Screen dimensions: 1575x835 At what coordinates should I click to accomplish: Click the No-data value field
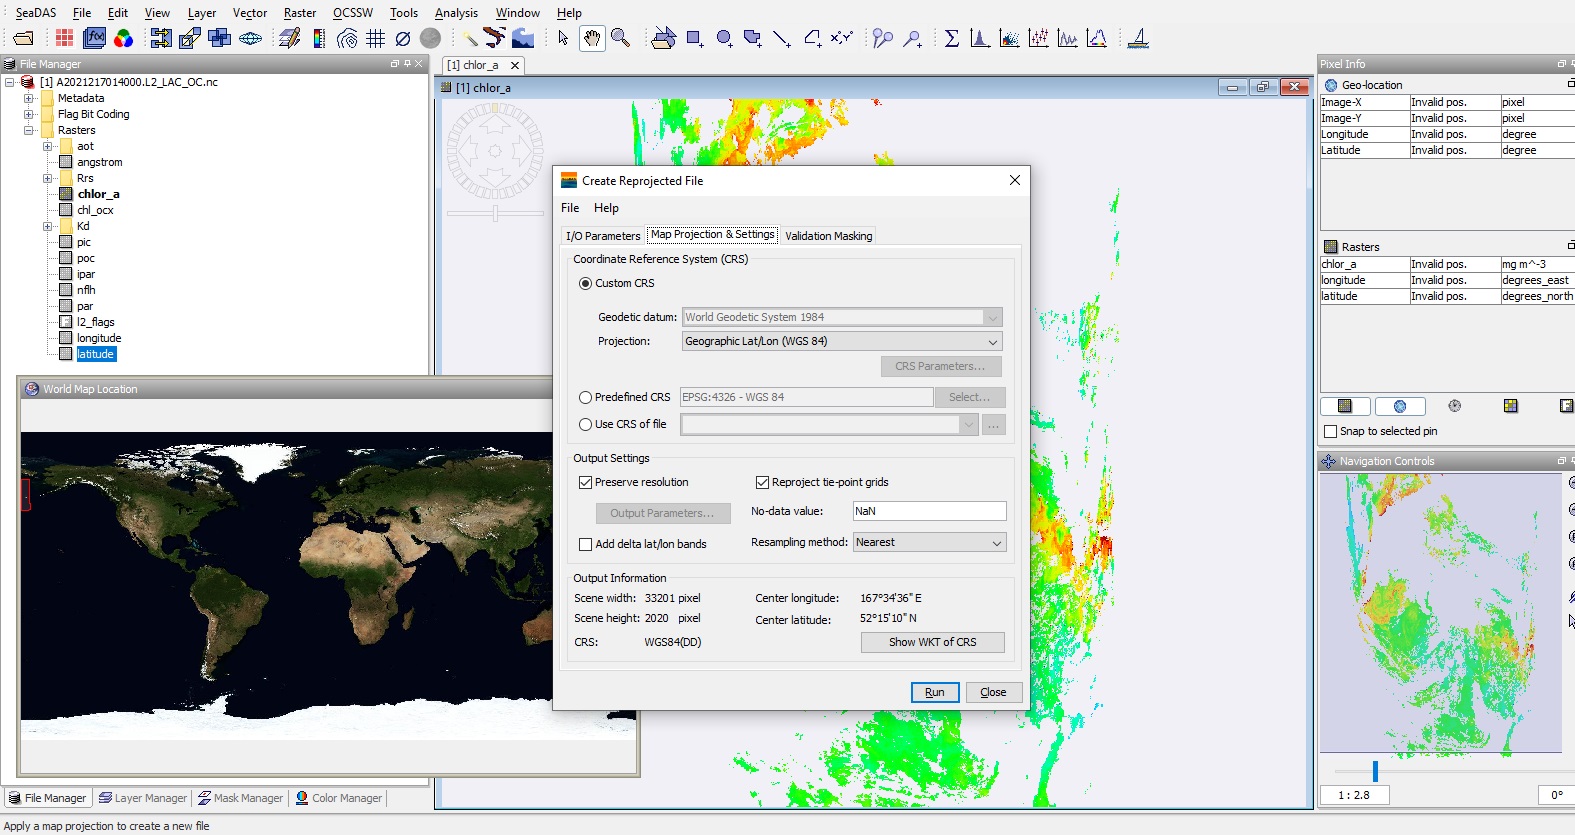[x=928, y=511]
